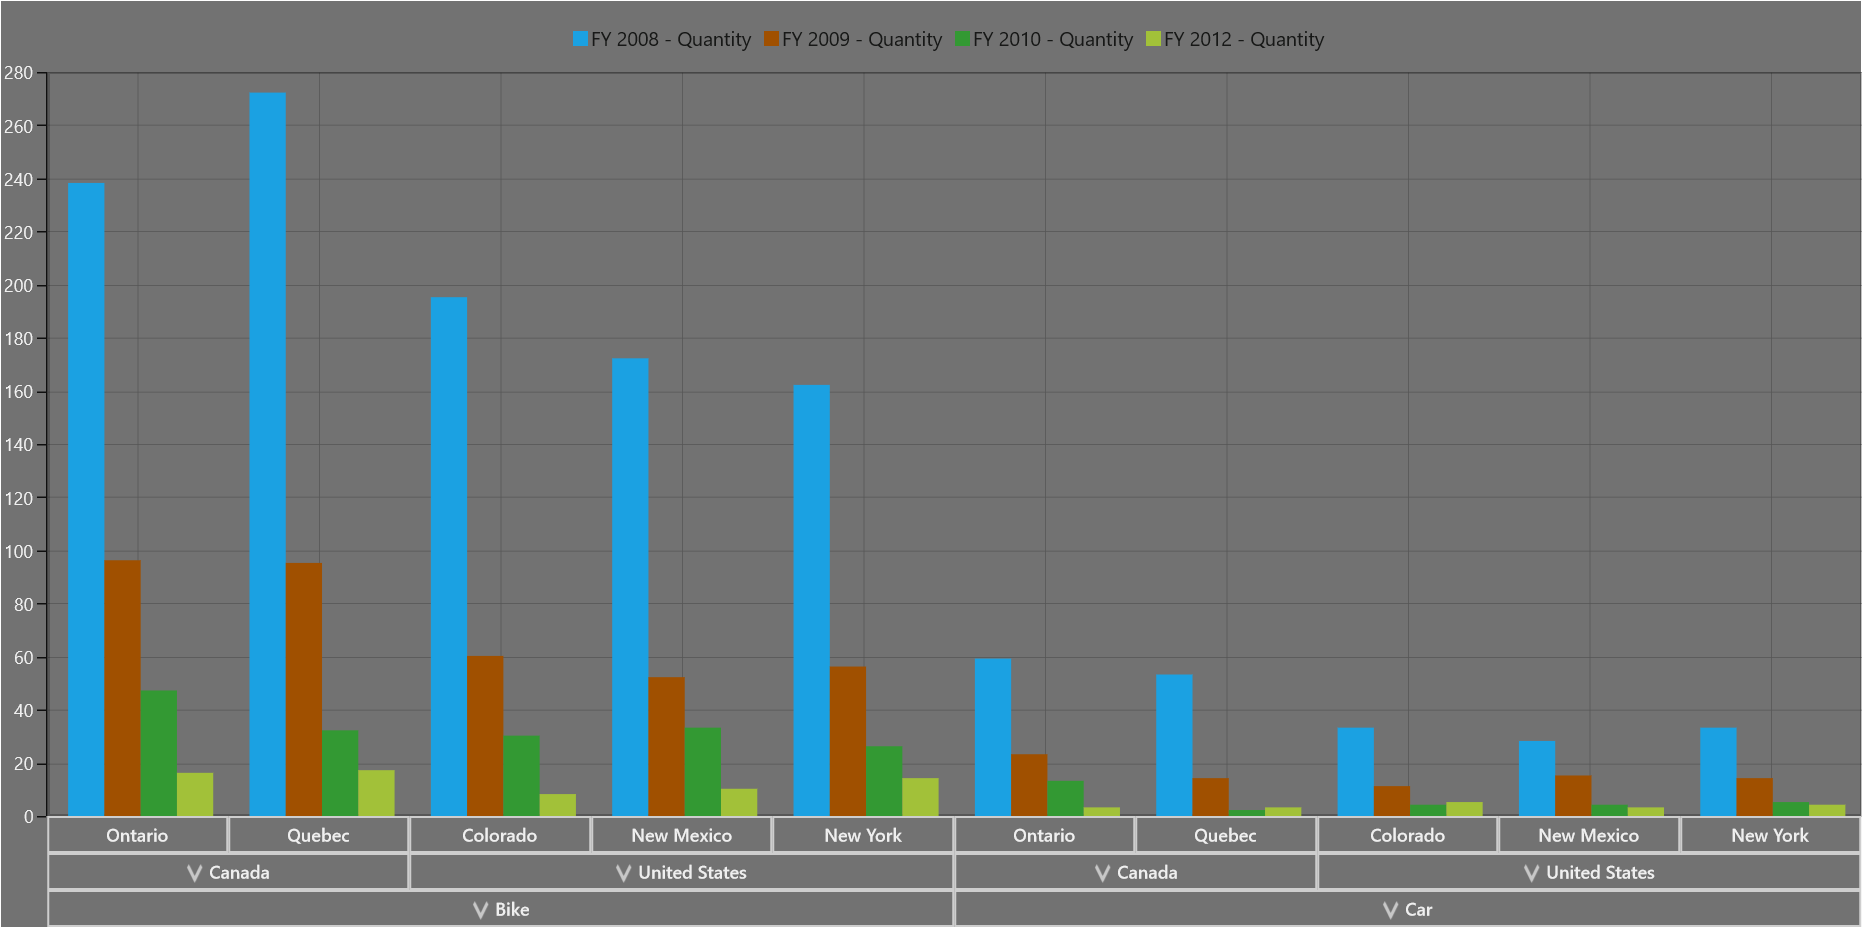Select the FY 2008 bar for Bike New York
This screenshot has height=927, width=1862.
pos(811,601)
